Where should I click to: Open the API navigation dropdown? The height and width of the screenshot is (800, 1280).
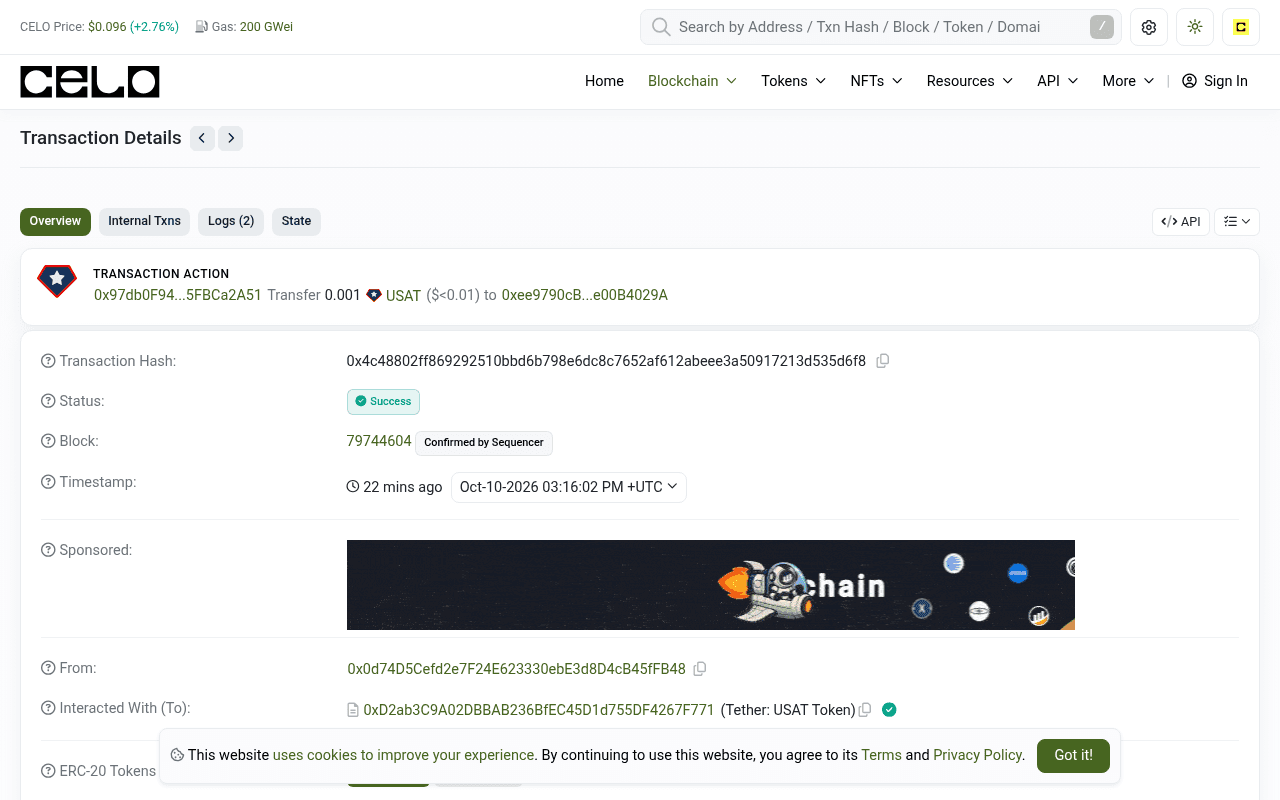1057,81
